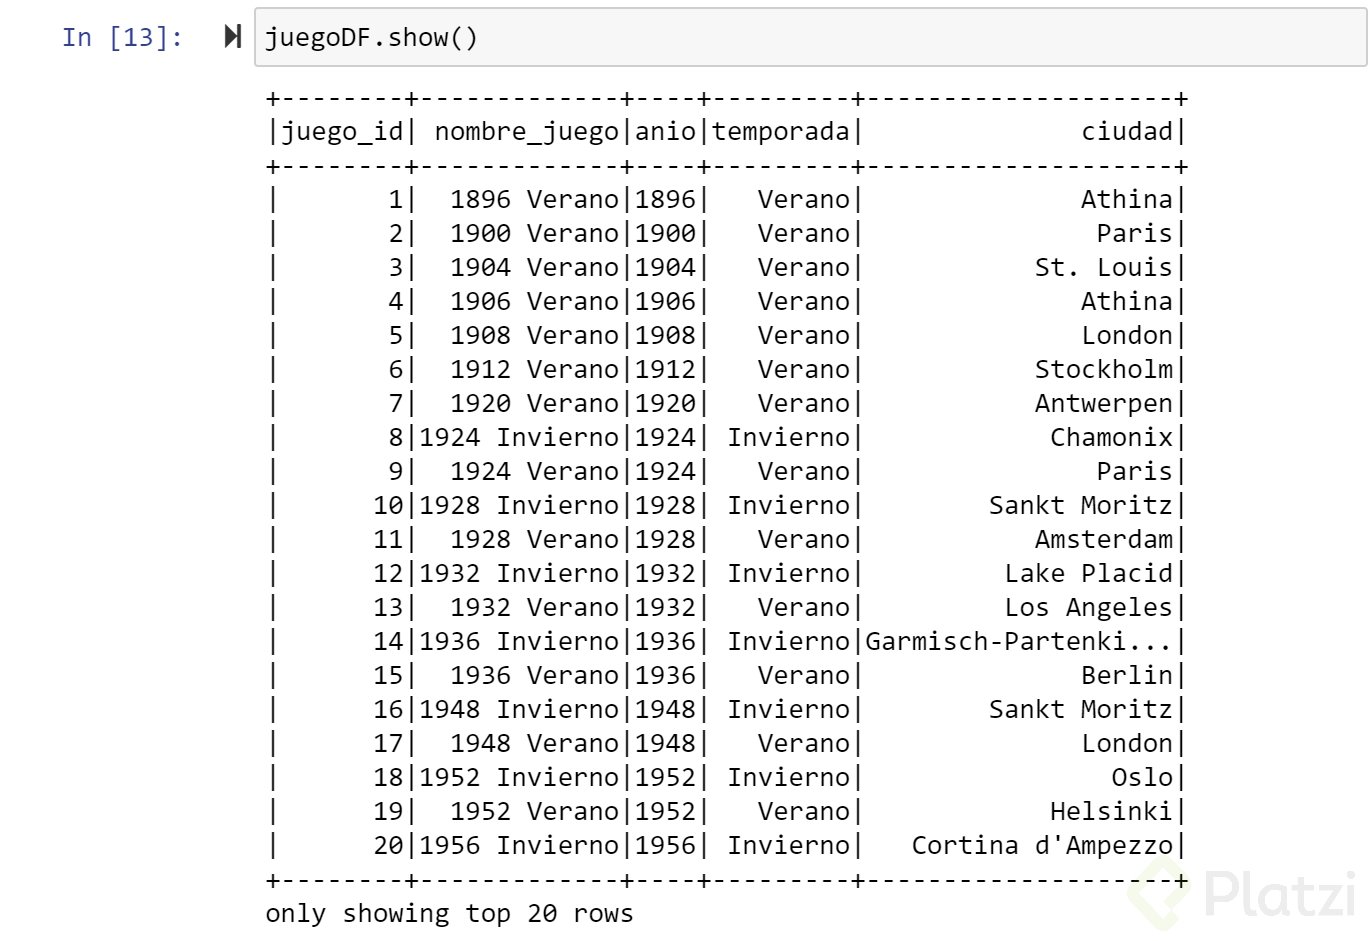
Task: Click the Helsinki city value
Action: [1110, 811]
